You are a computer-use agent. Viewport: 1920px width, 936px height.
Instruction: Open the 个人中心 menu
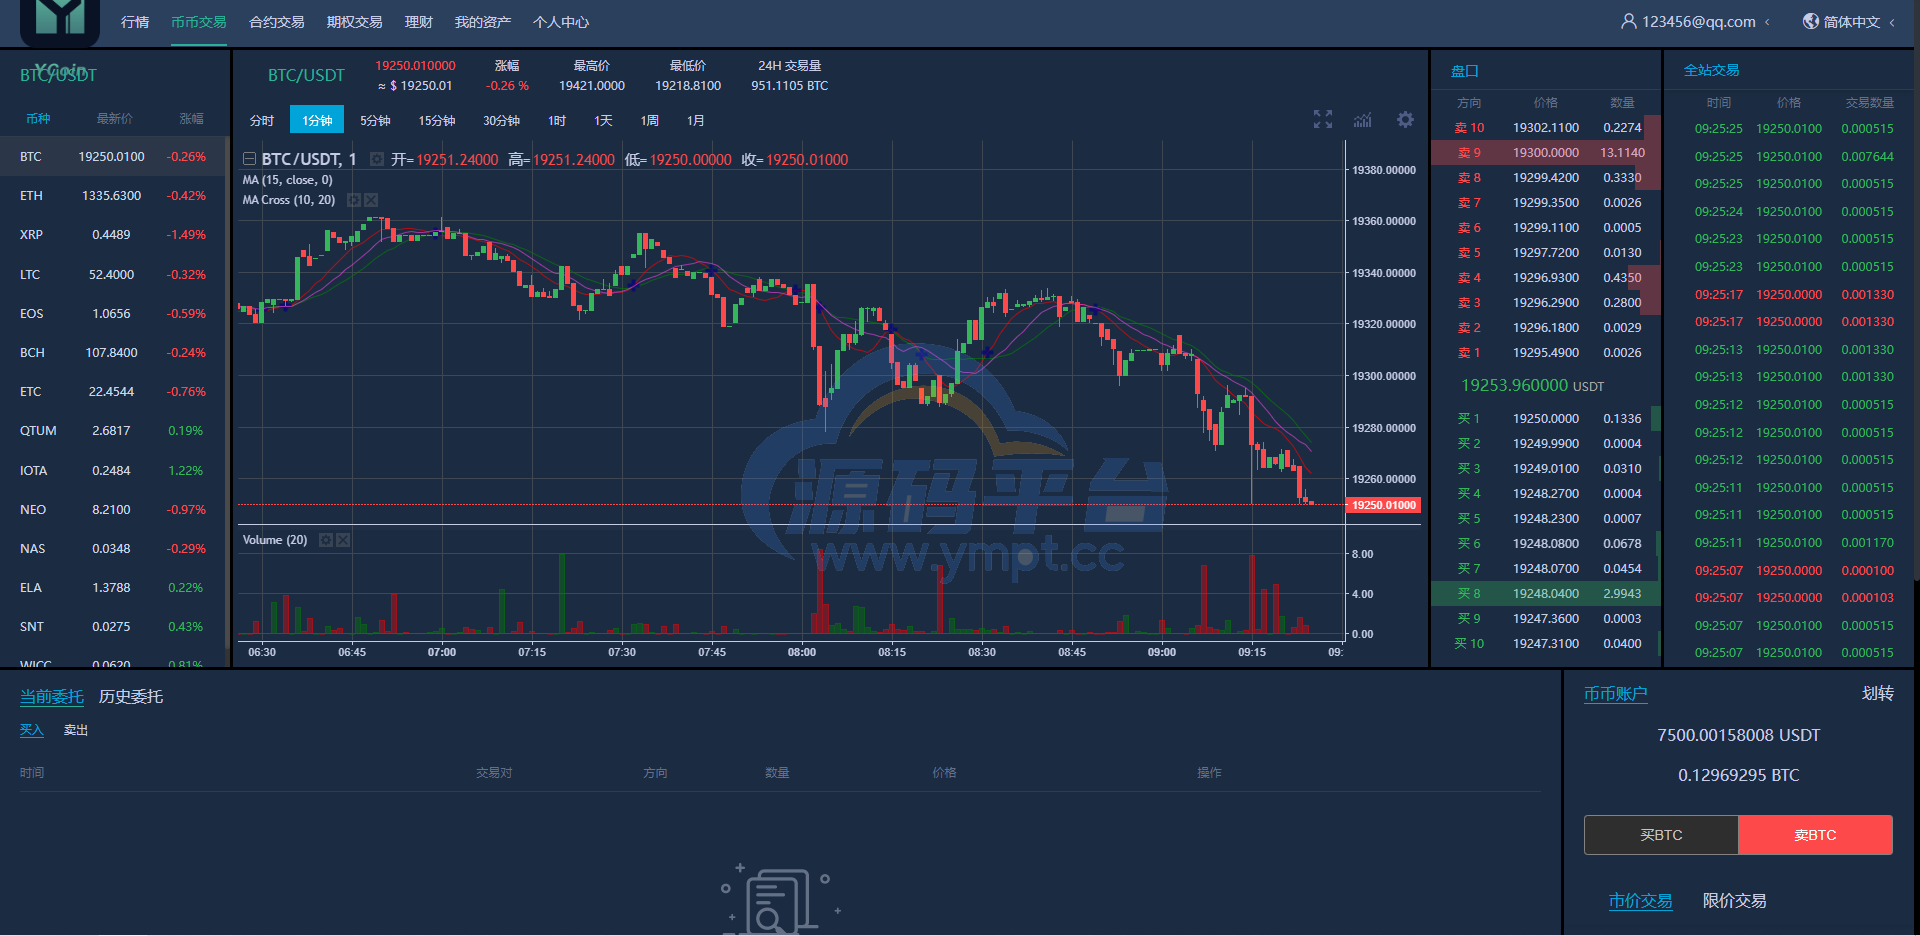point(561,22)
